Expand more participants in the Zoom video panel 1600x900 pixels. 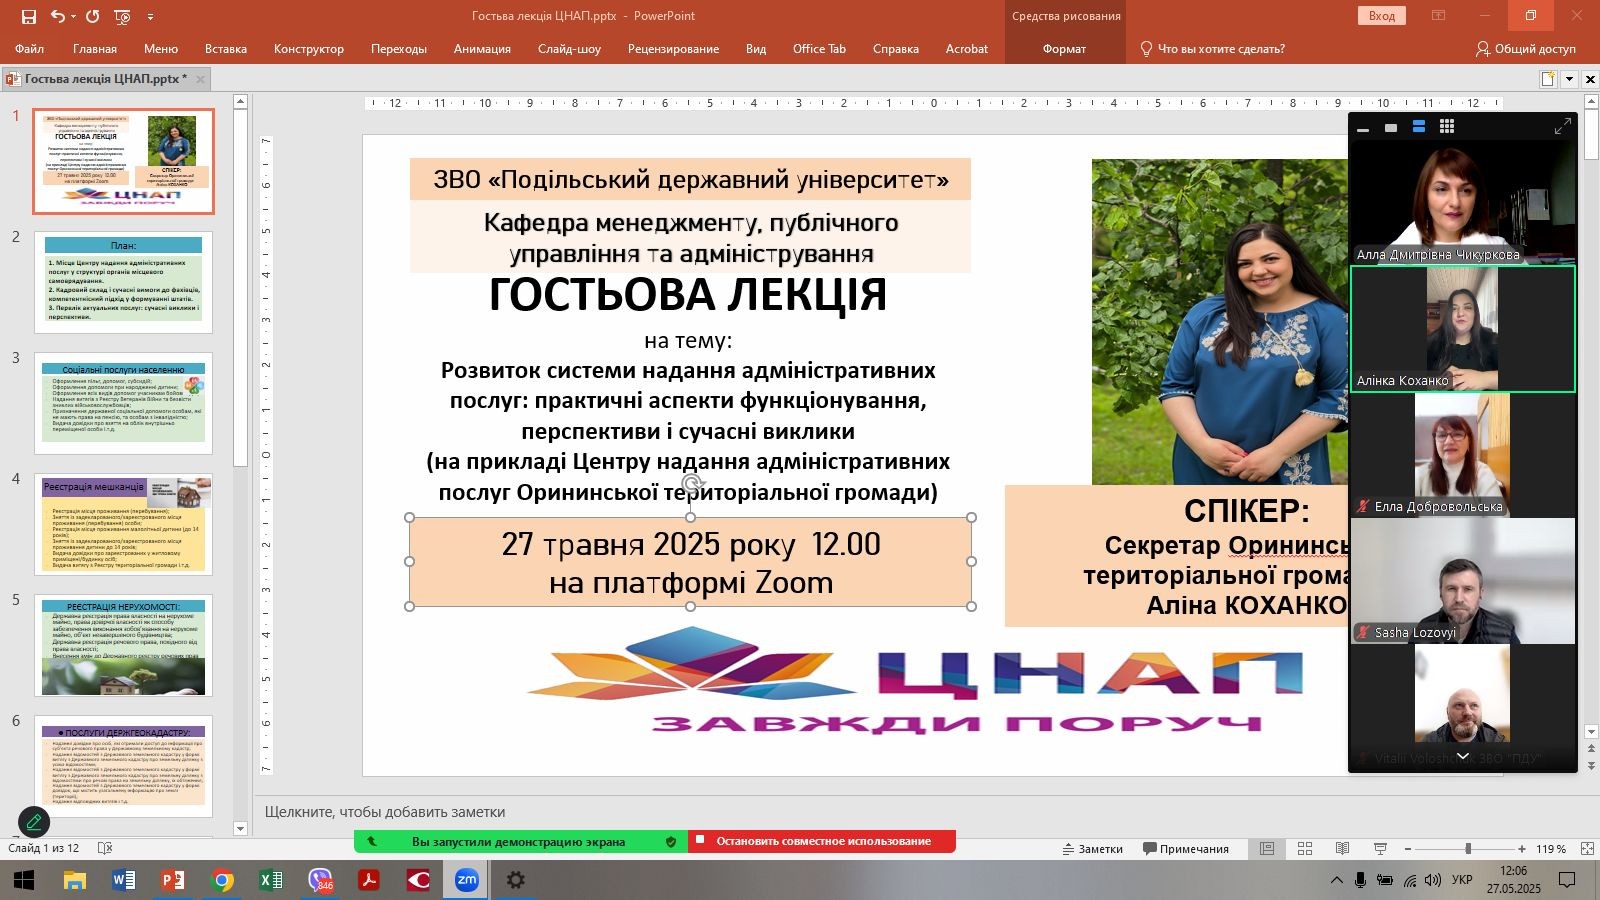click(x=1462, y=756)
